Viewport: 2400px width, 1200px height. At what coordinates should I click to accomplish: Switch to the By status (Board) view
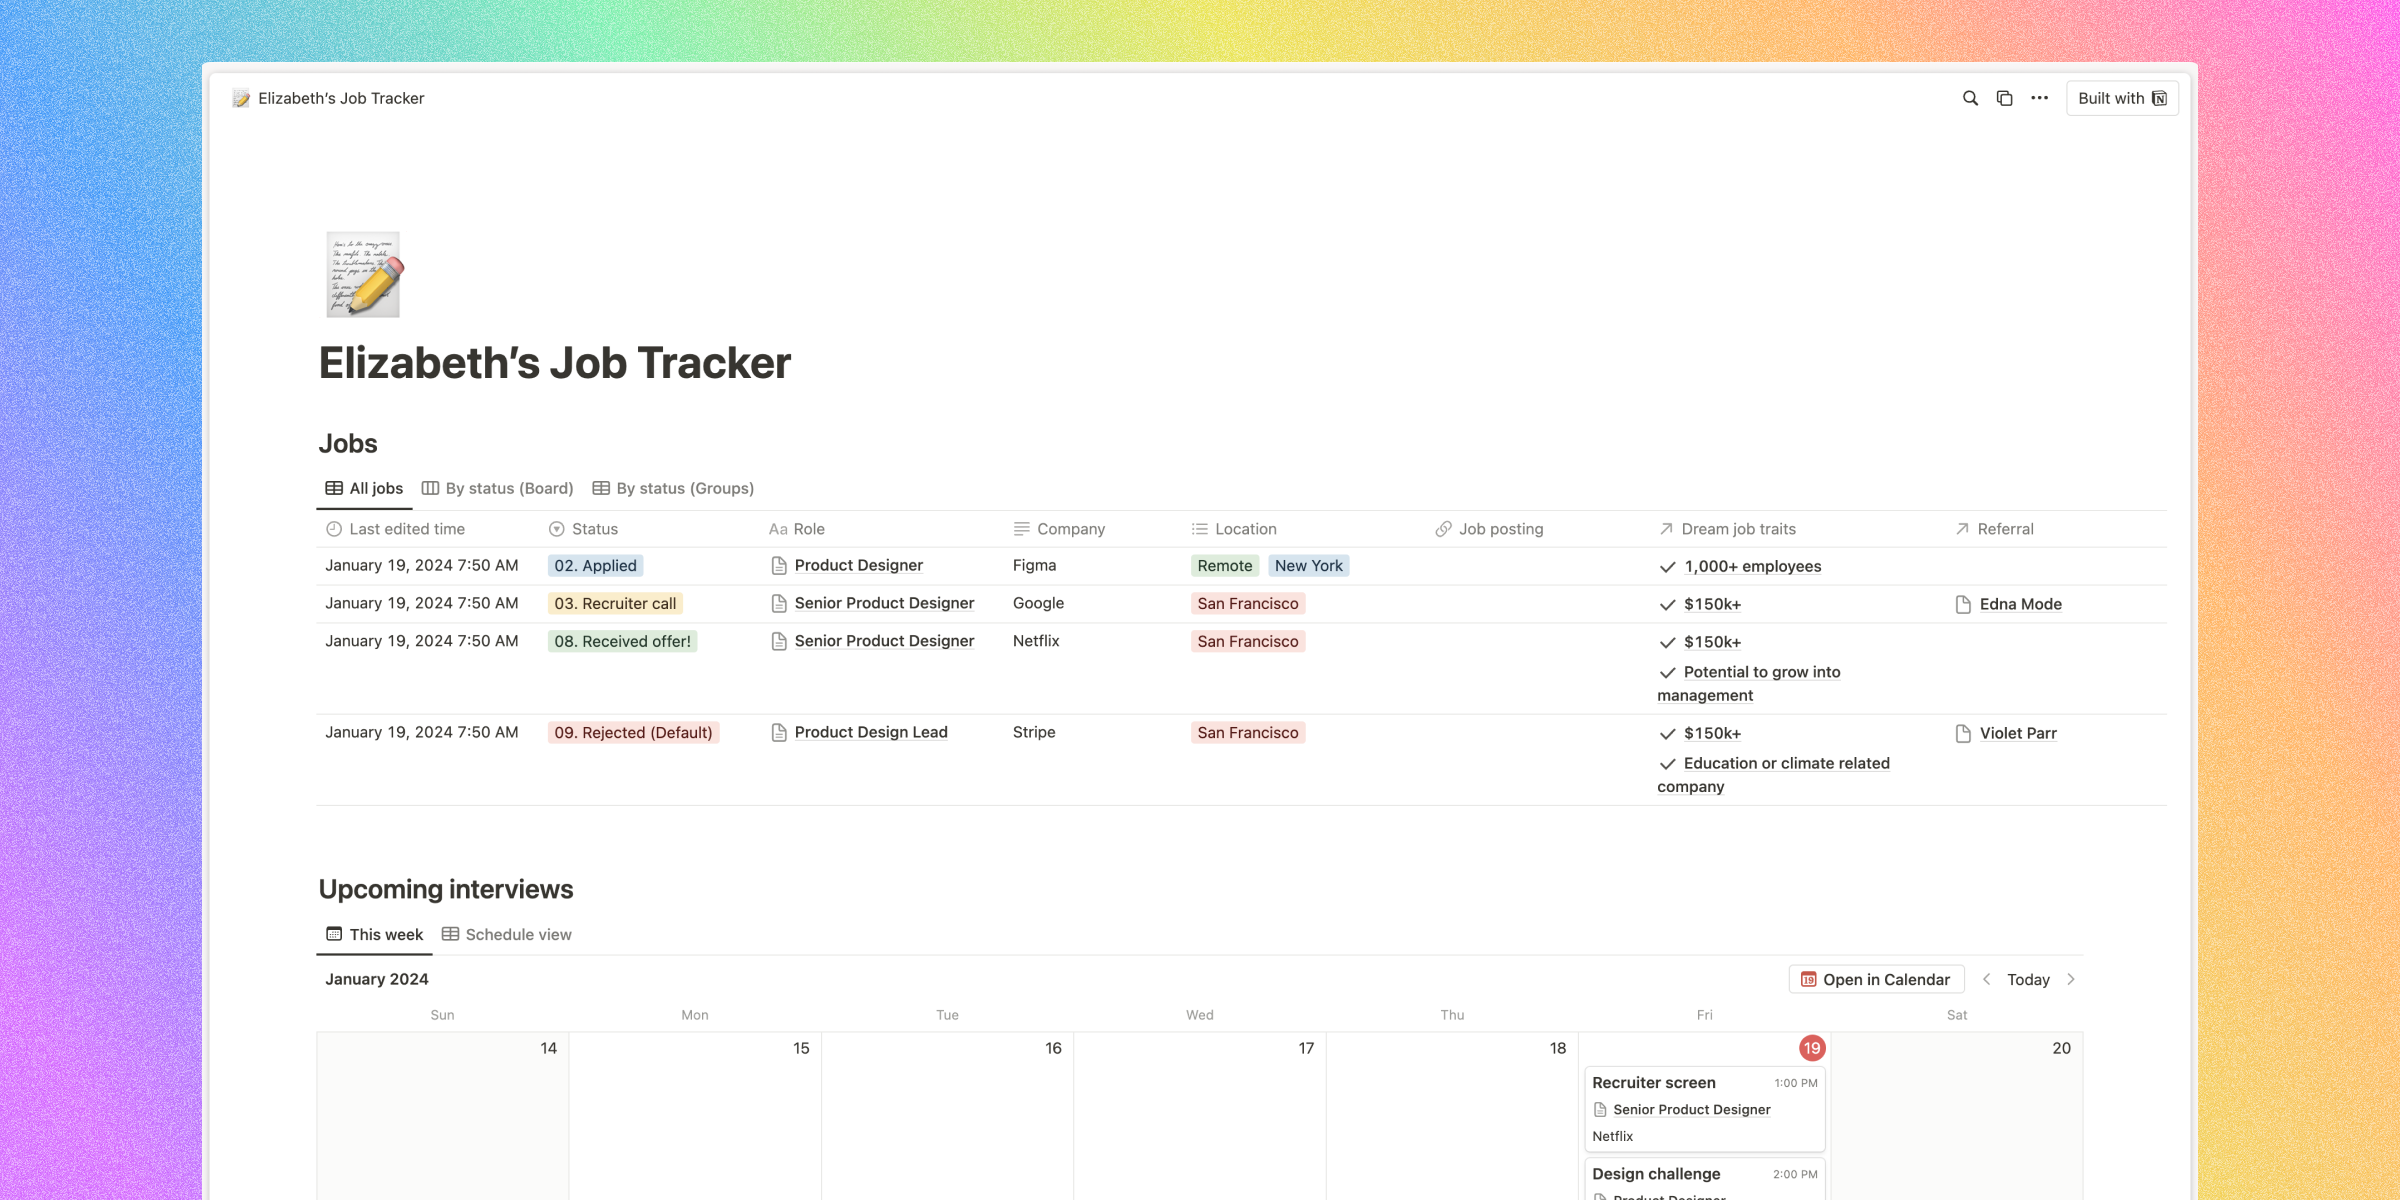coord(497,488)
